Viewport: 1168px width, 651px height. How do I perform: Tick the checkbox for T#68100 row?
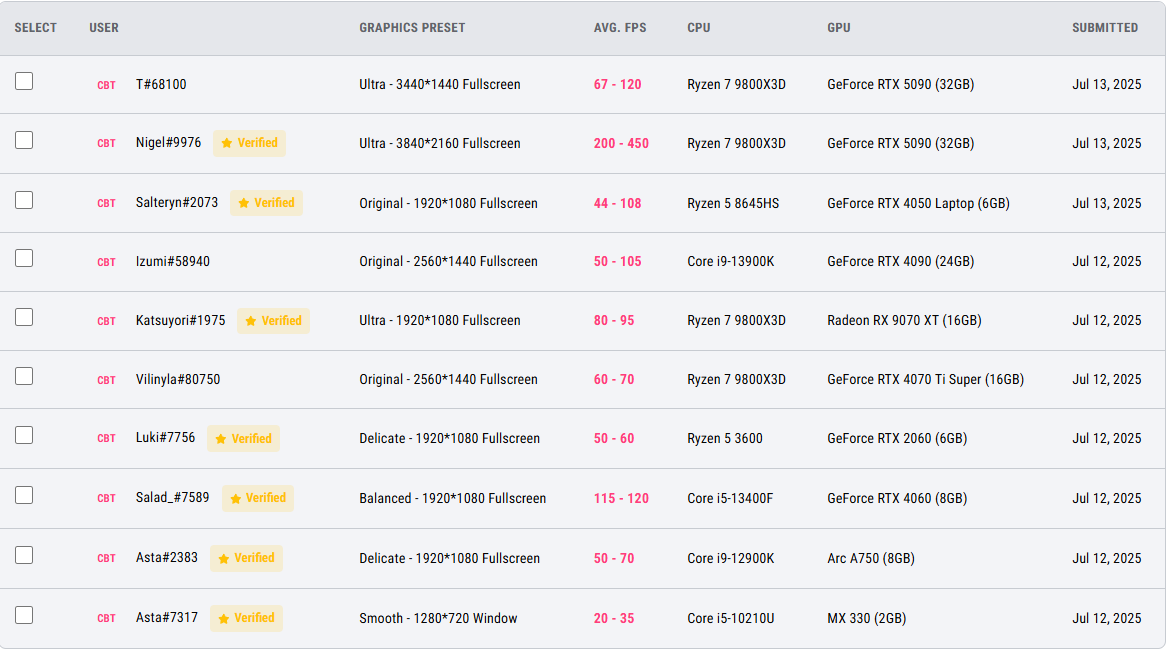pos(24,81)
